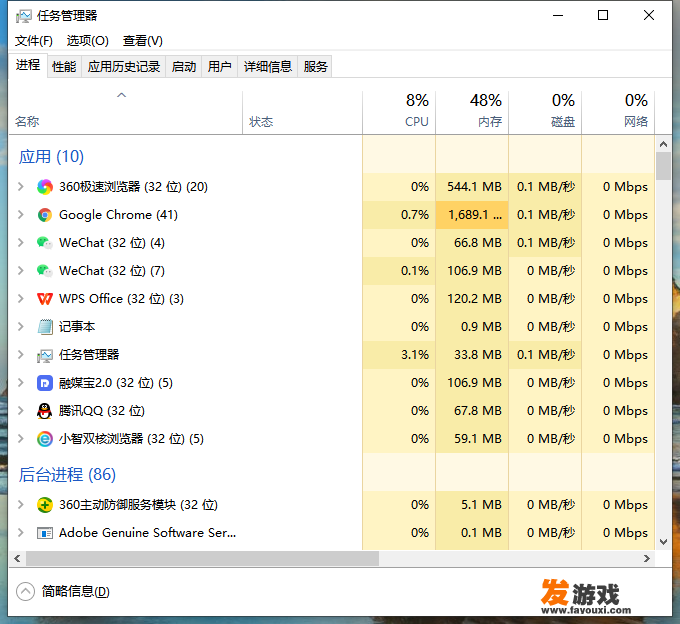Expand the 任务管理器 process row
680x624 pixels.
tap(20, 355)
